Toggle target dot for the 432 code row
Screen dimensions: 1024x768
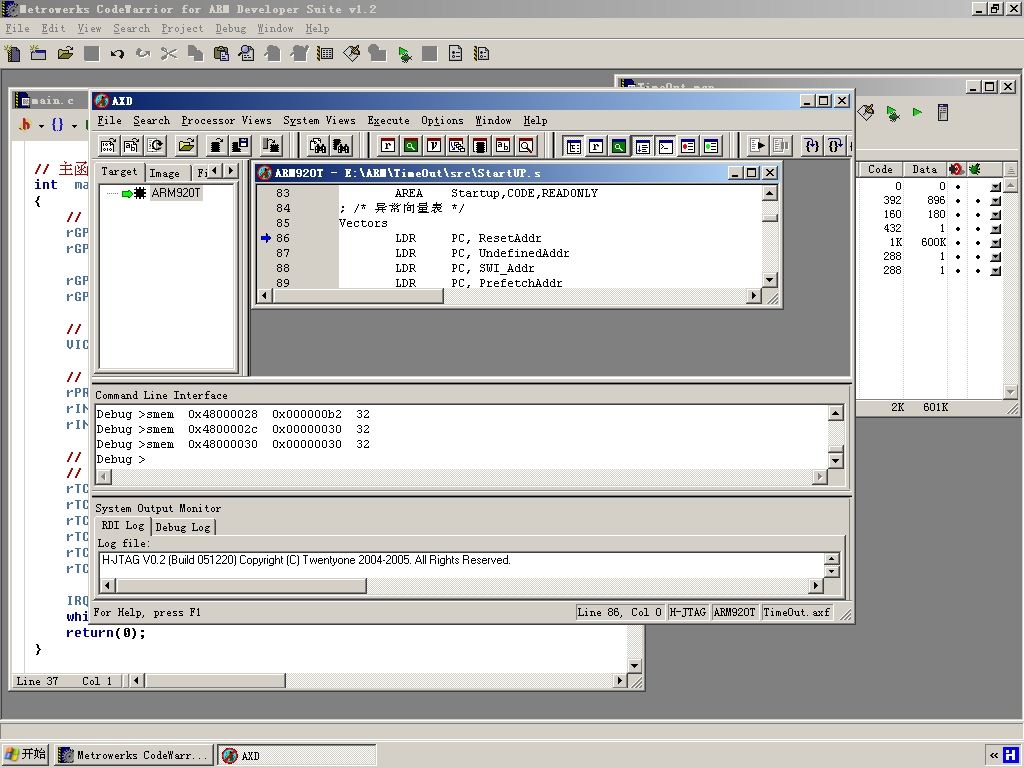pos(958,228)
